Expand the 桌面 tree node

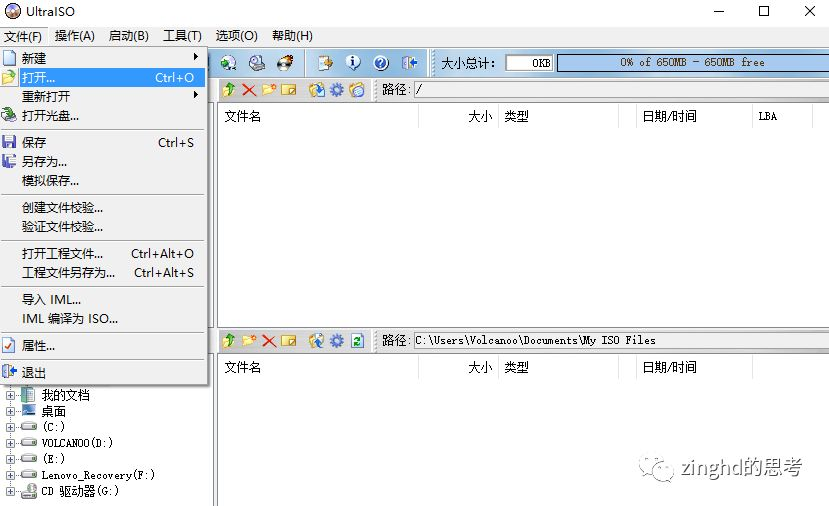(x=10, y=411)
